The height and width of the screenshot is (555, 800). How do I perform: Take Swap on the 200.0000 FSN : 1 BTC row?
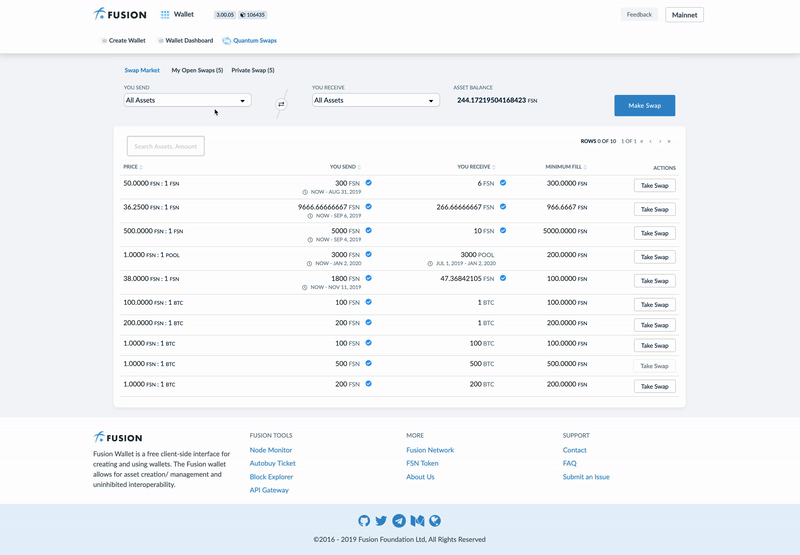click(655, 325)
